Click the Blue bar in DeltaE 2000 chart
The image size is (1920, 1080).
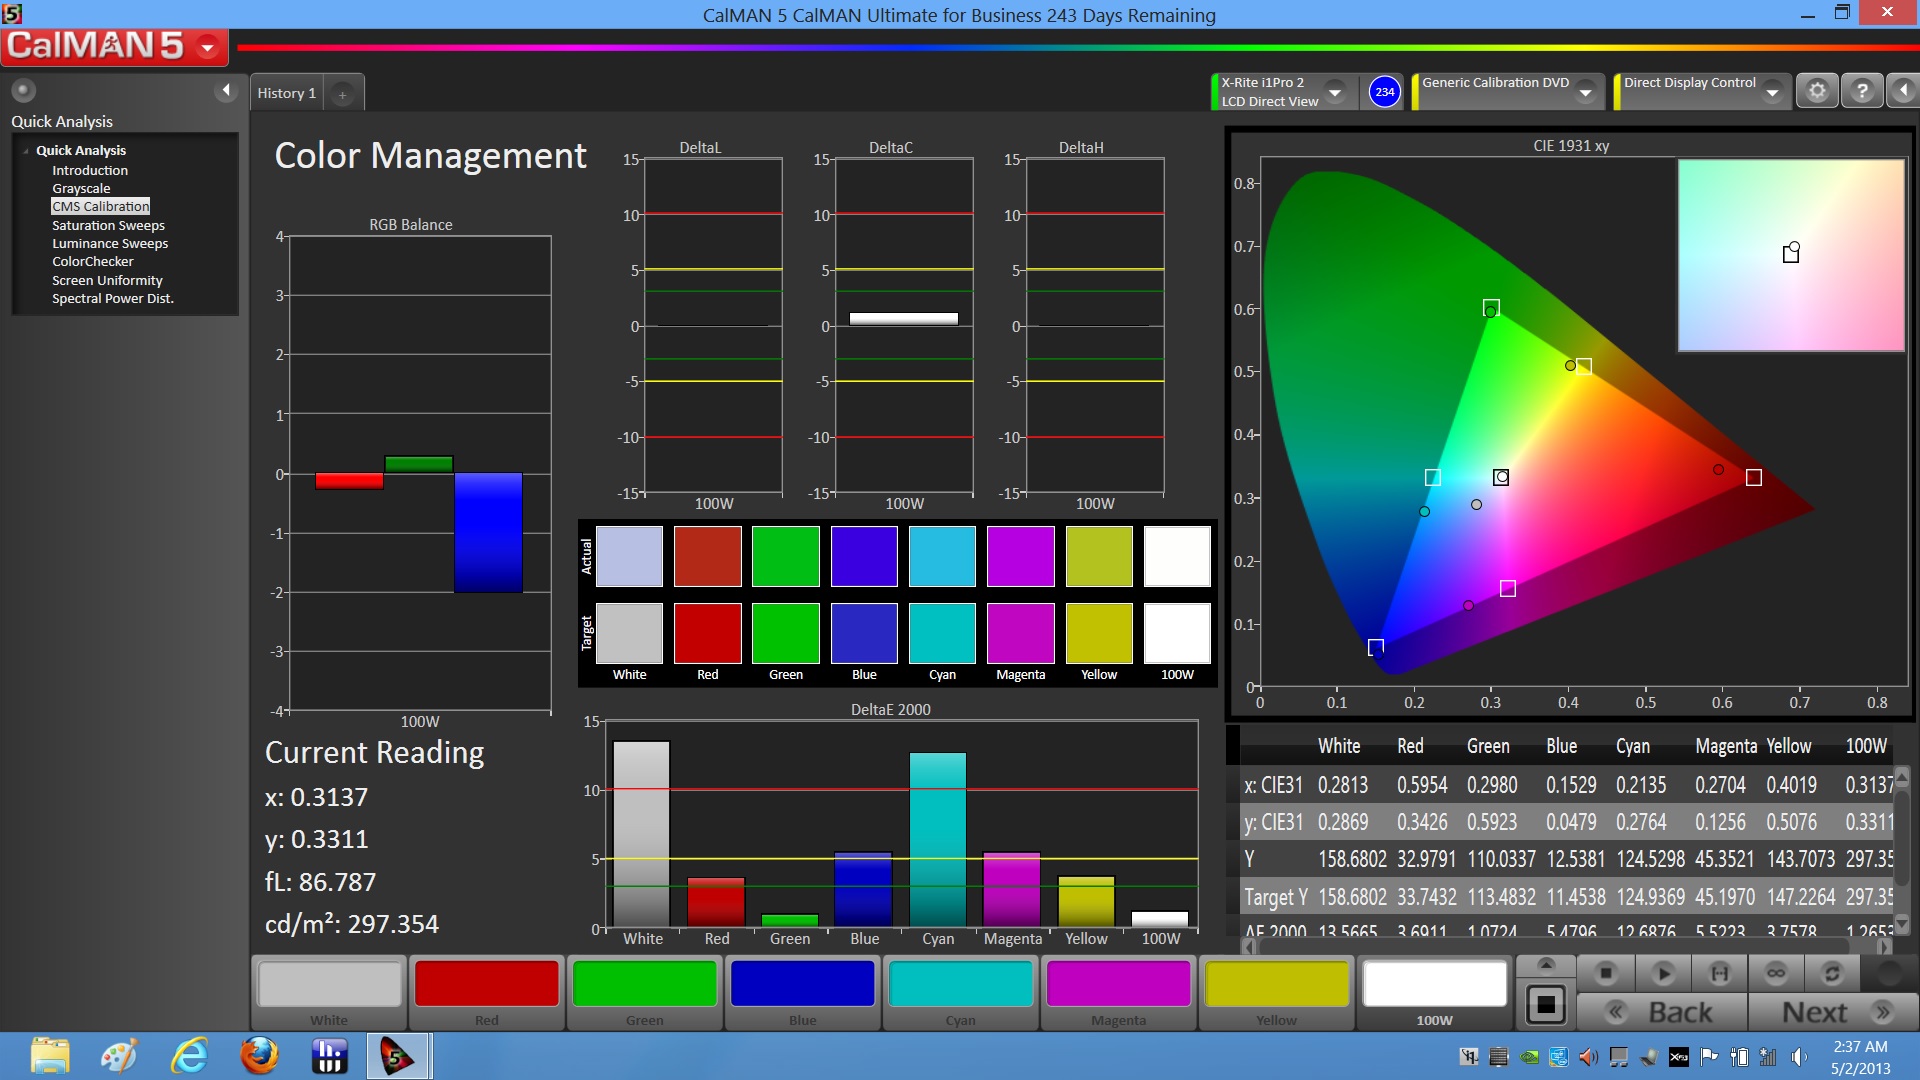coord(863,889)
